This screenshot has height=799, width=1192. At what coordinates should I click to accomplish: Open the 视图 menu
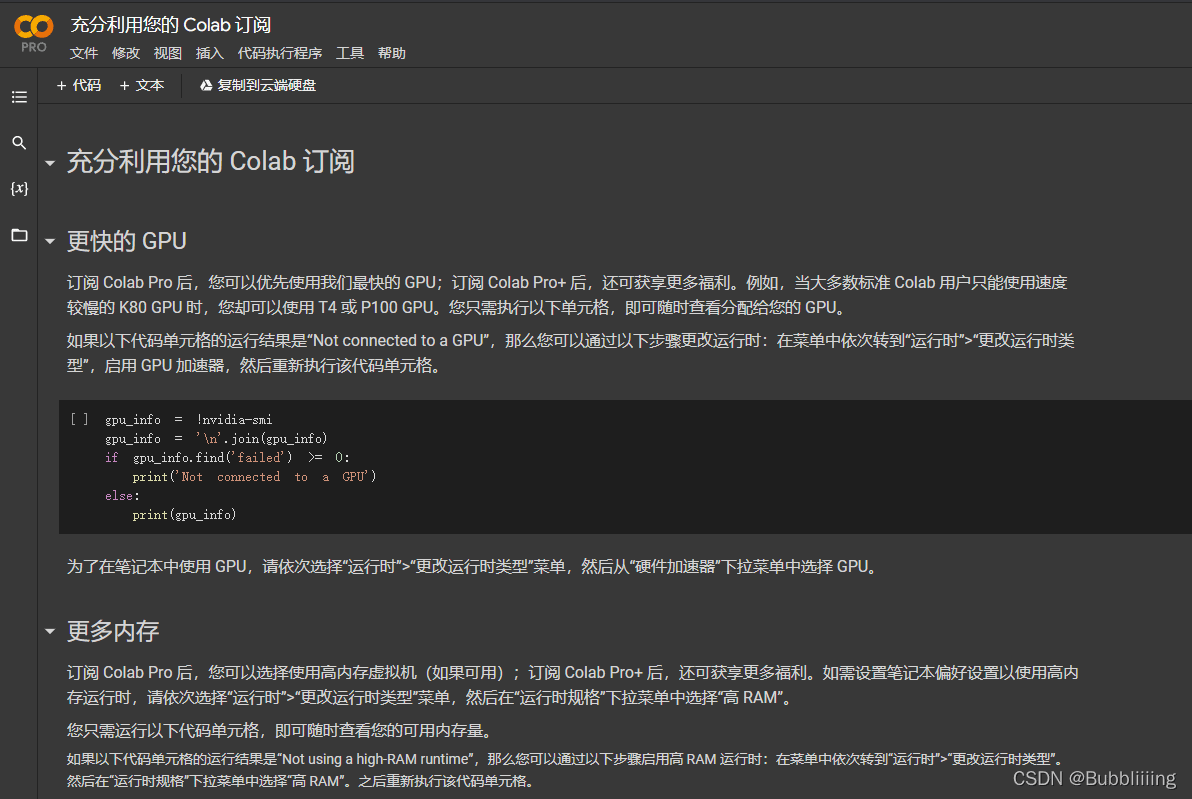coord(168,54)
